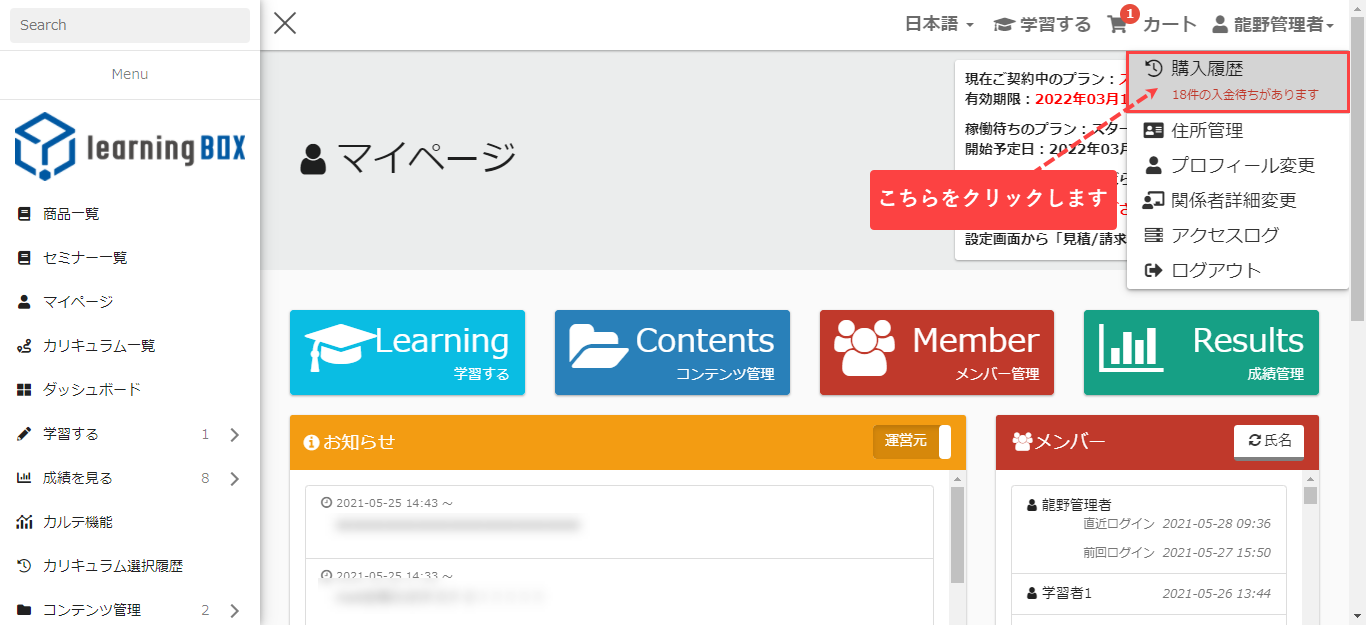Open the Results 成績管理 tile
This screenshot has height=625, width=1366.
pyautogui.click(x=1201, y=352)
